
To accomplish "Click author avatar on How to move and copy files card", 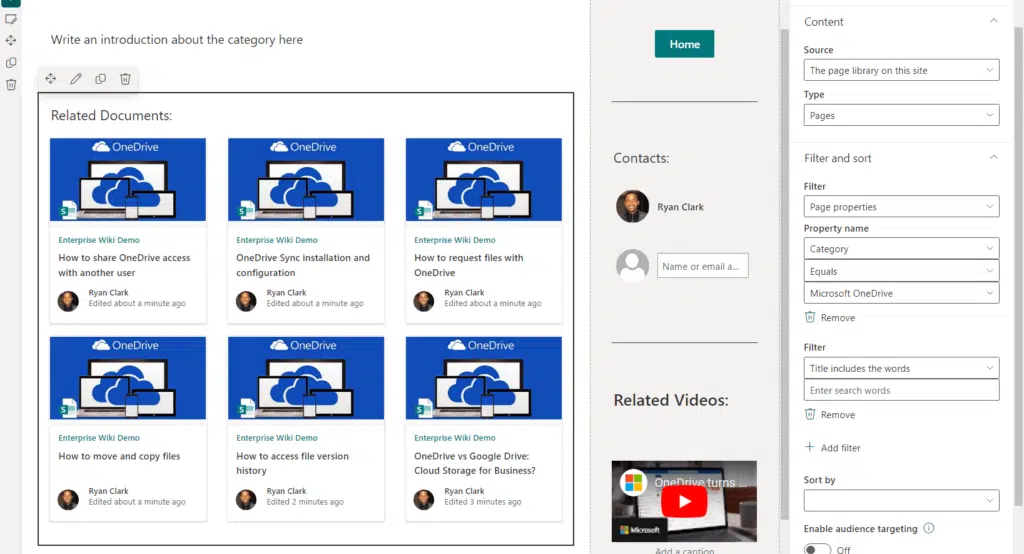I will [68, 499].
